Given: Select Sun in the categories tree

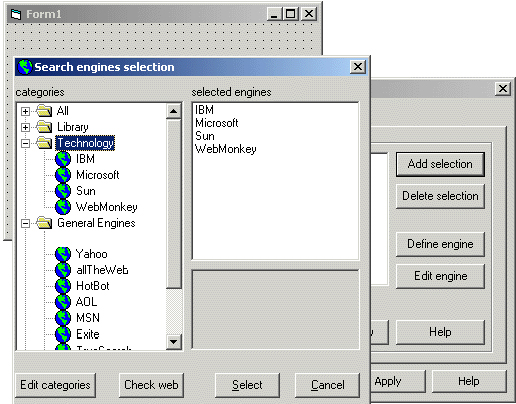Looking at the screenshot, I should click(x=86, y=191).
